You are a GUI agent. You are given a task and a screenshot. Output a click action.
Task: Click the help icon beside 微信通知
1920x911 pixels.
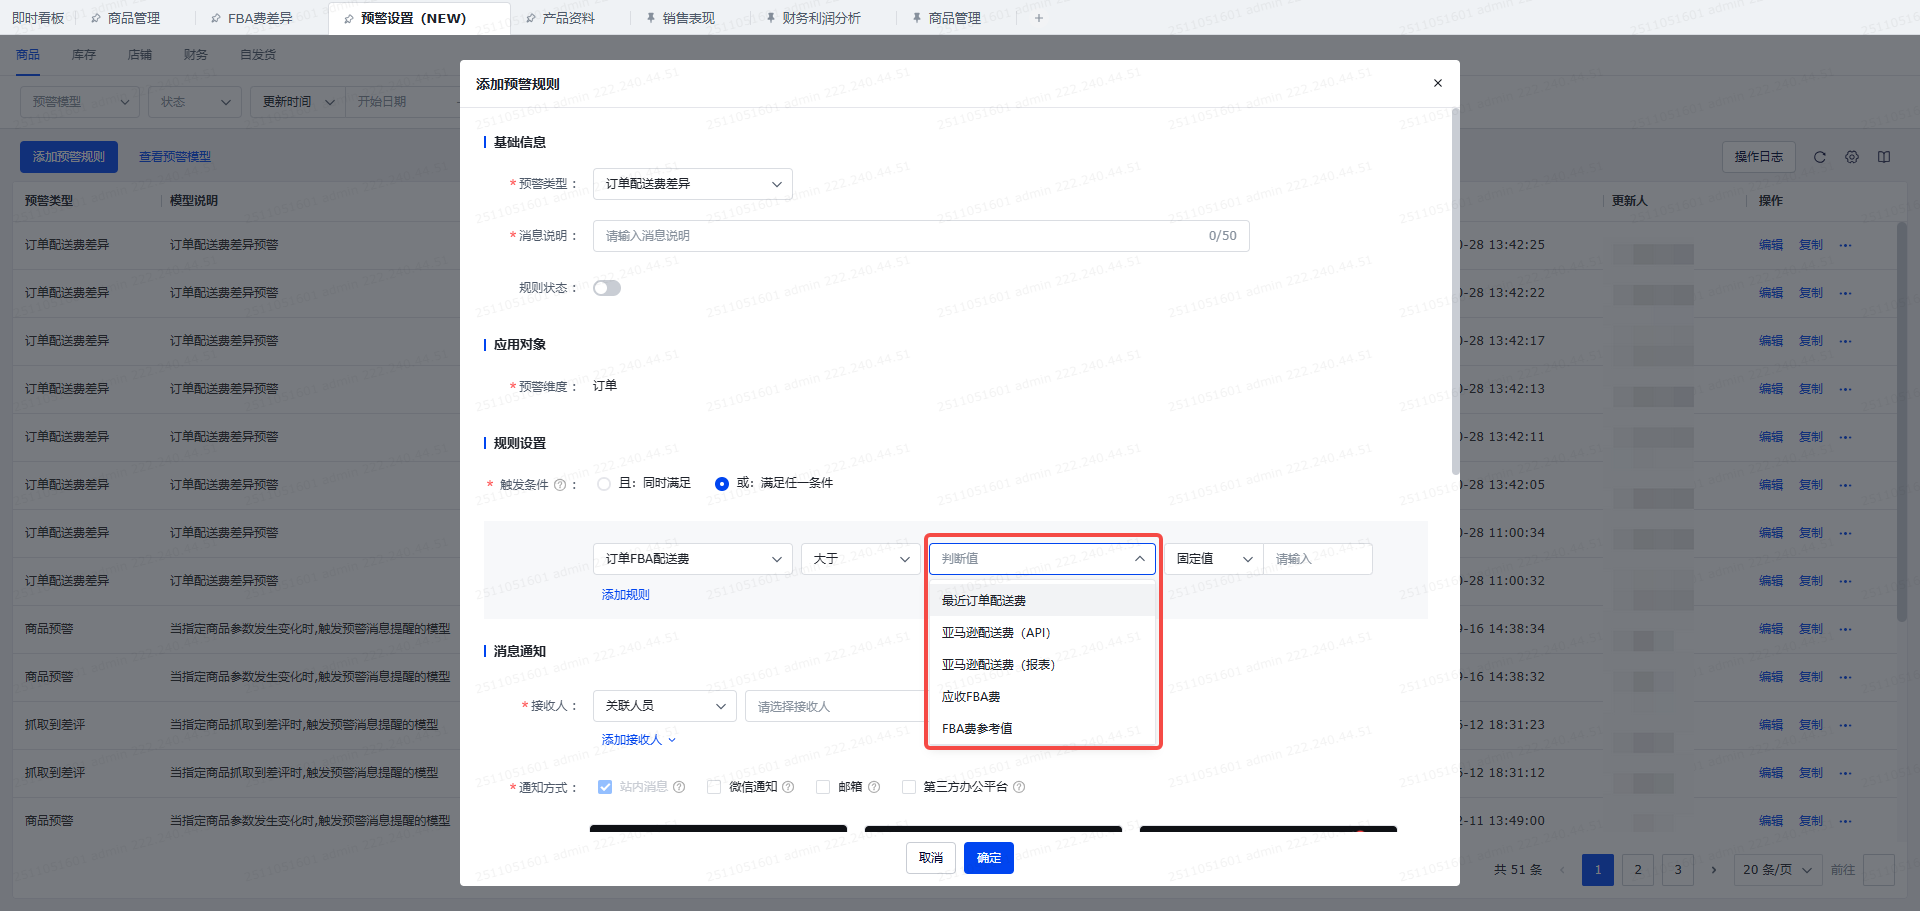[788, 787]
